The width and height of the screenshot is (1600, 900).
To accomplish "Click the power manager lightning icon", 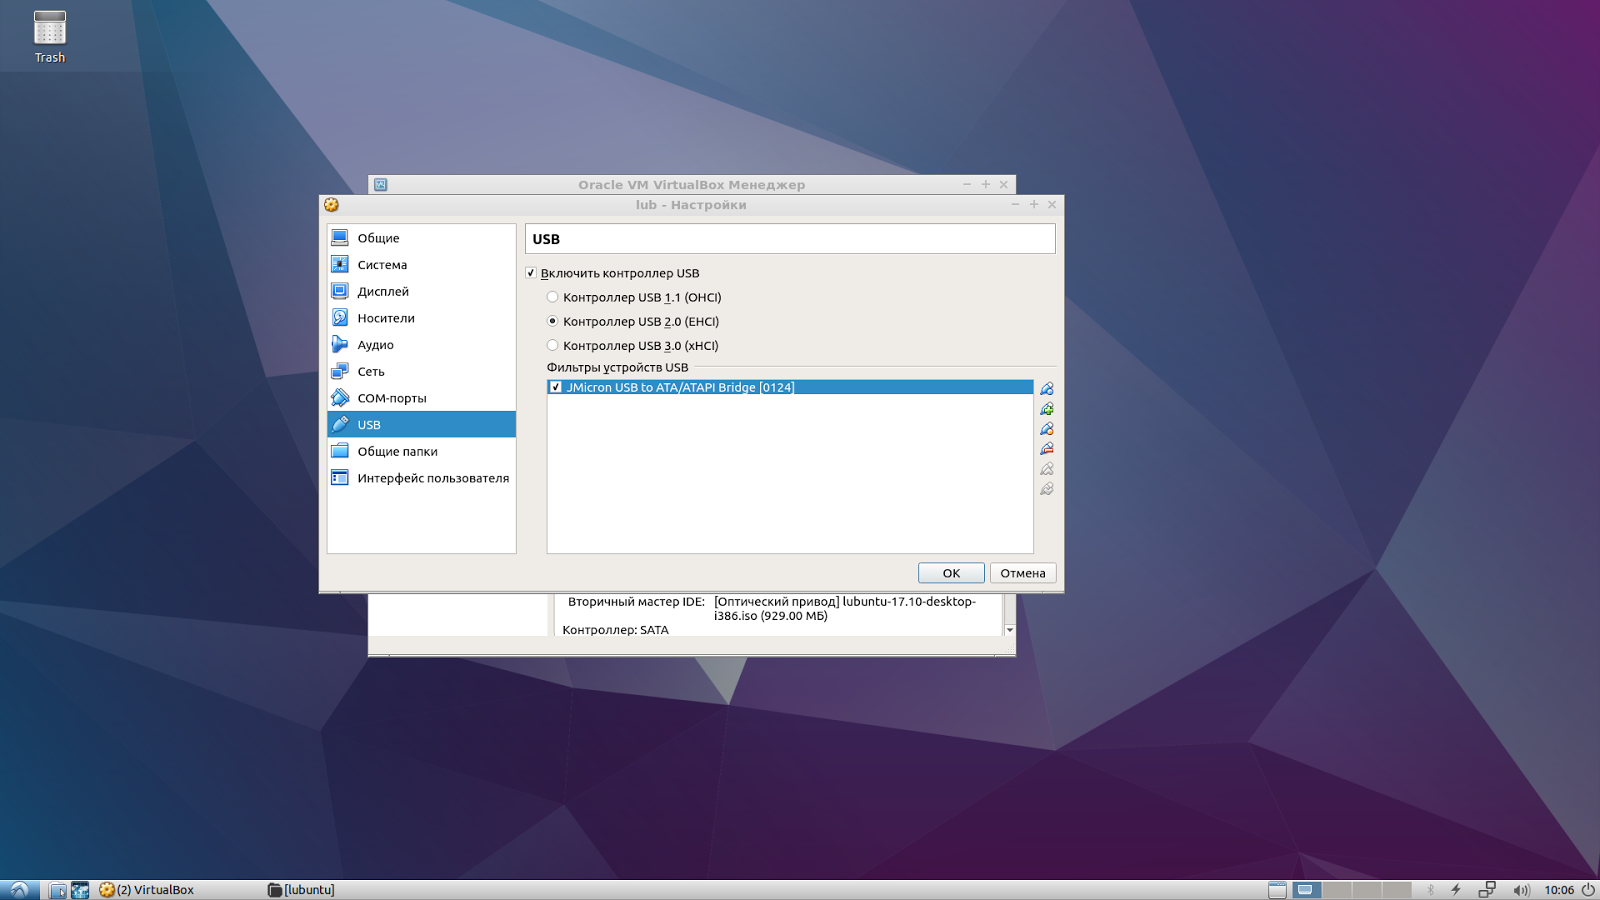I will click(x=1456, y=890).
